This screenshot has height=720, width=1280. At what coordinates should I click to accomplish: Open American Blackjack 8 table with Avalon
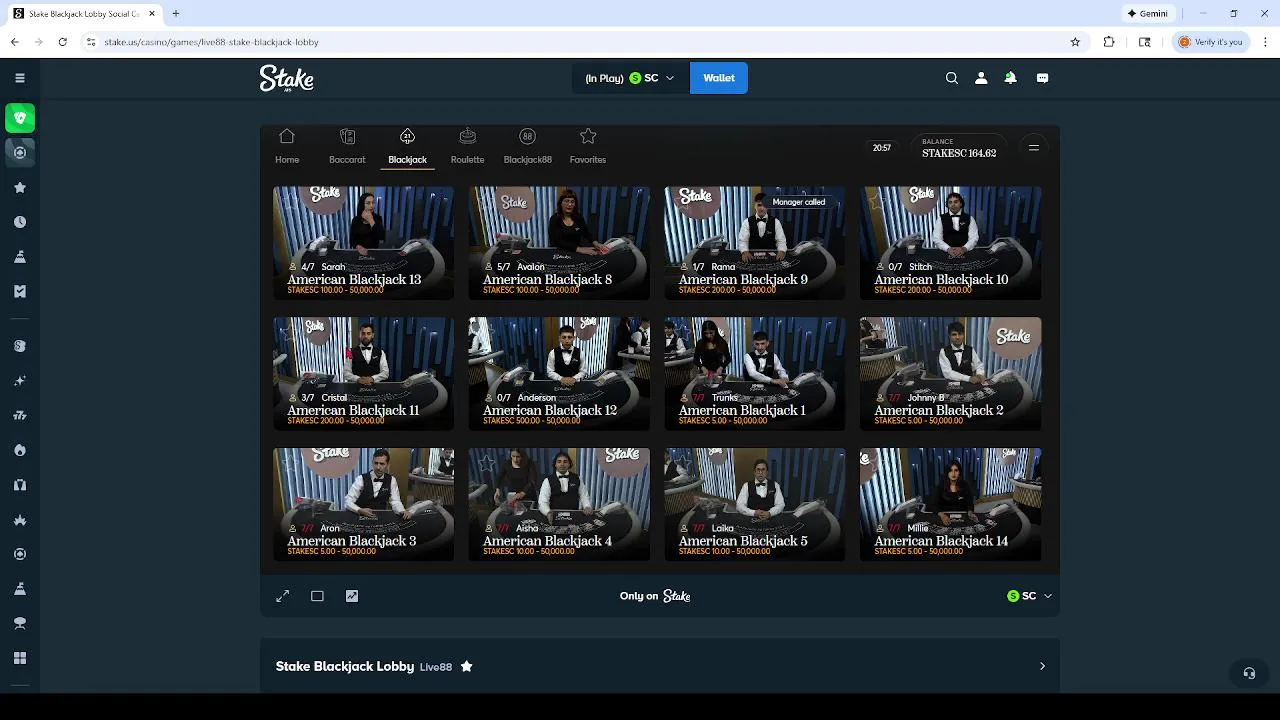point(559,243)
